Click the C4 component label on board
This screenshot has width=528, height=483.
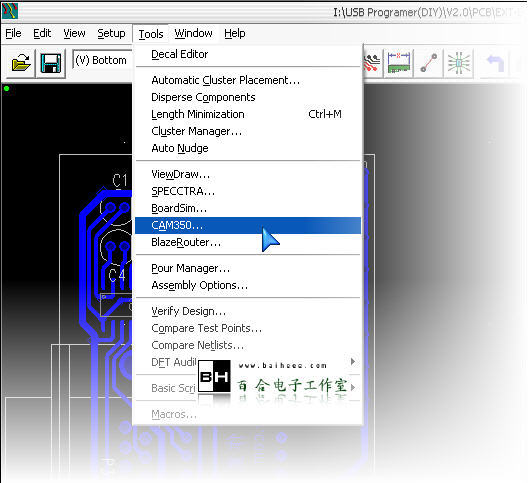pos(117,276)
